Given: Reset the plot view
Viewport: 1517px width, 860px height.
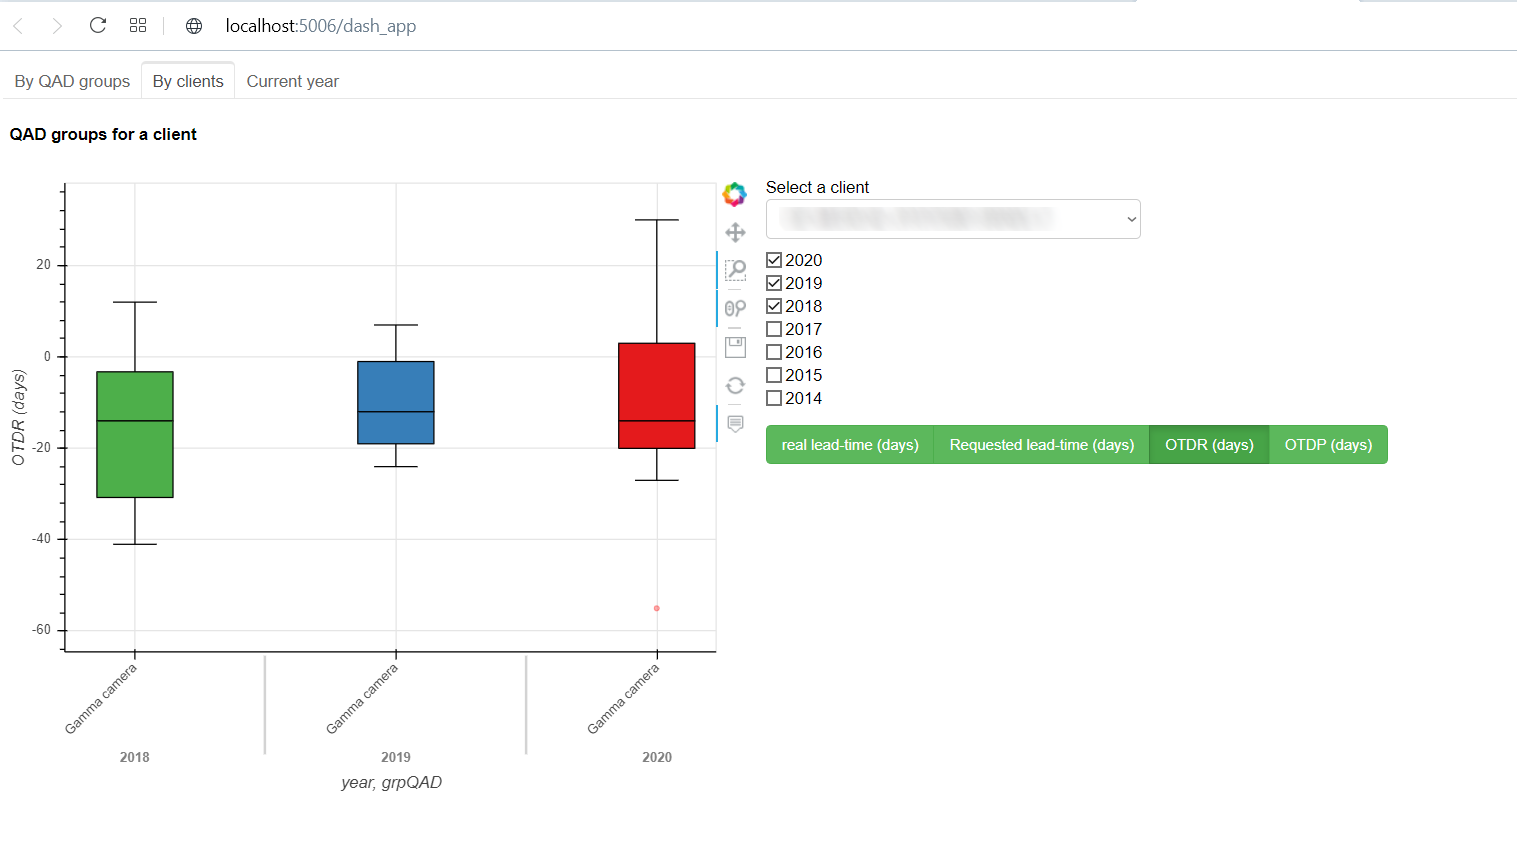Looking at the screenshot, I should tap(735, 386).
